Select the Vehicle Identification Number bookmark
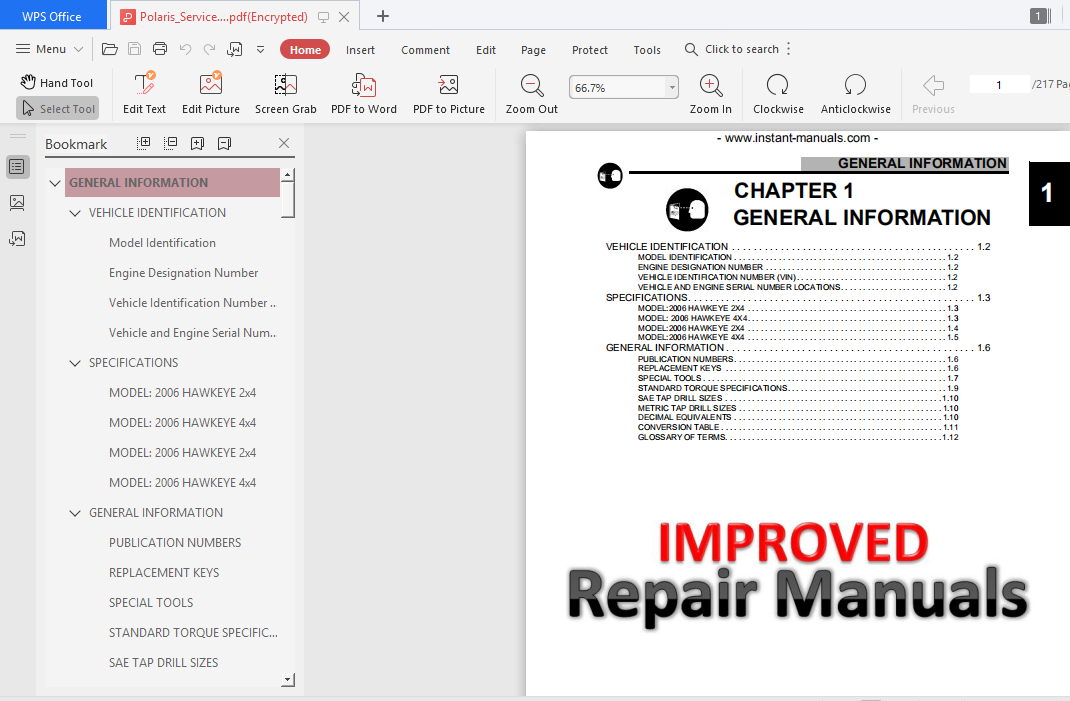Image resolution: width=1070 pixels, height=701 pixels. (x=192, y=302)
